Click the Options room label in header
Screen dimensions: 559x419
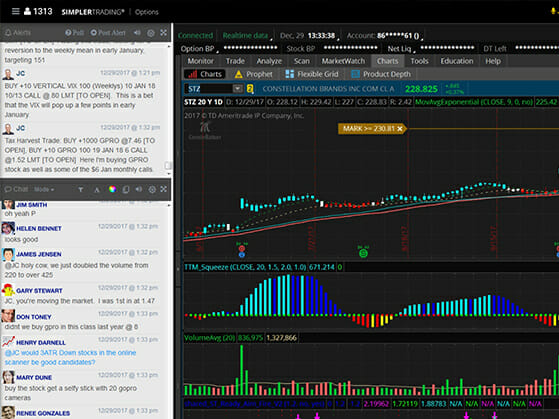click(x=147, y=12)
